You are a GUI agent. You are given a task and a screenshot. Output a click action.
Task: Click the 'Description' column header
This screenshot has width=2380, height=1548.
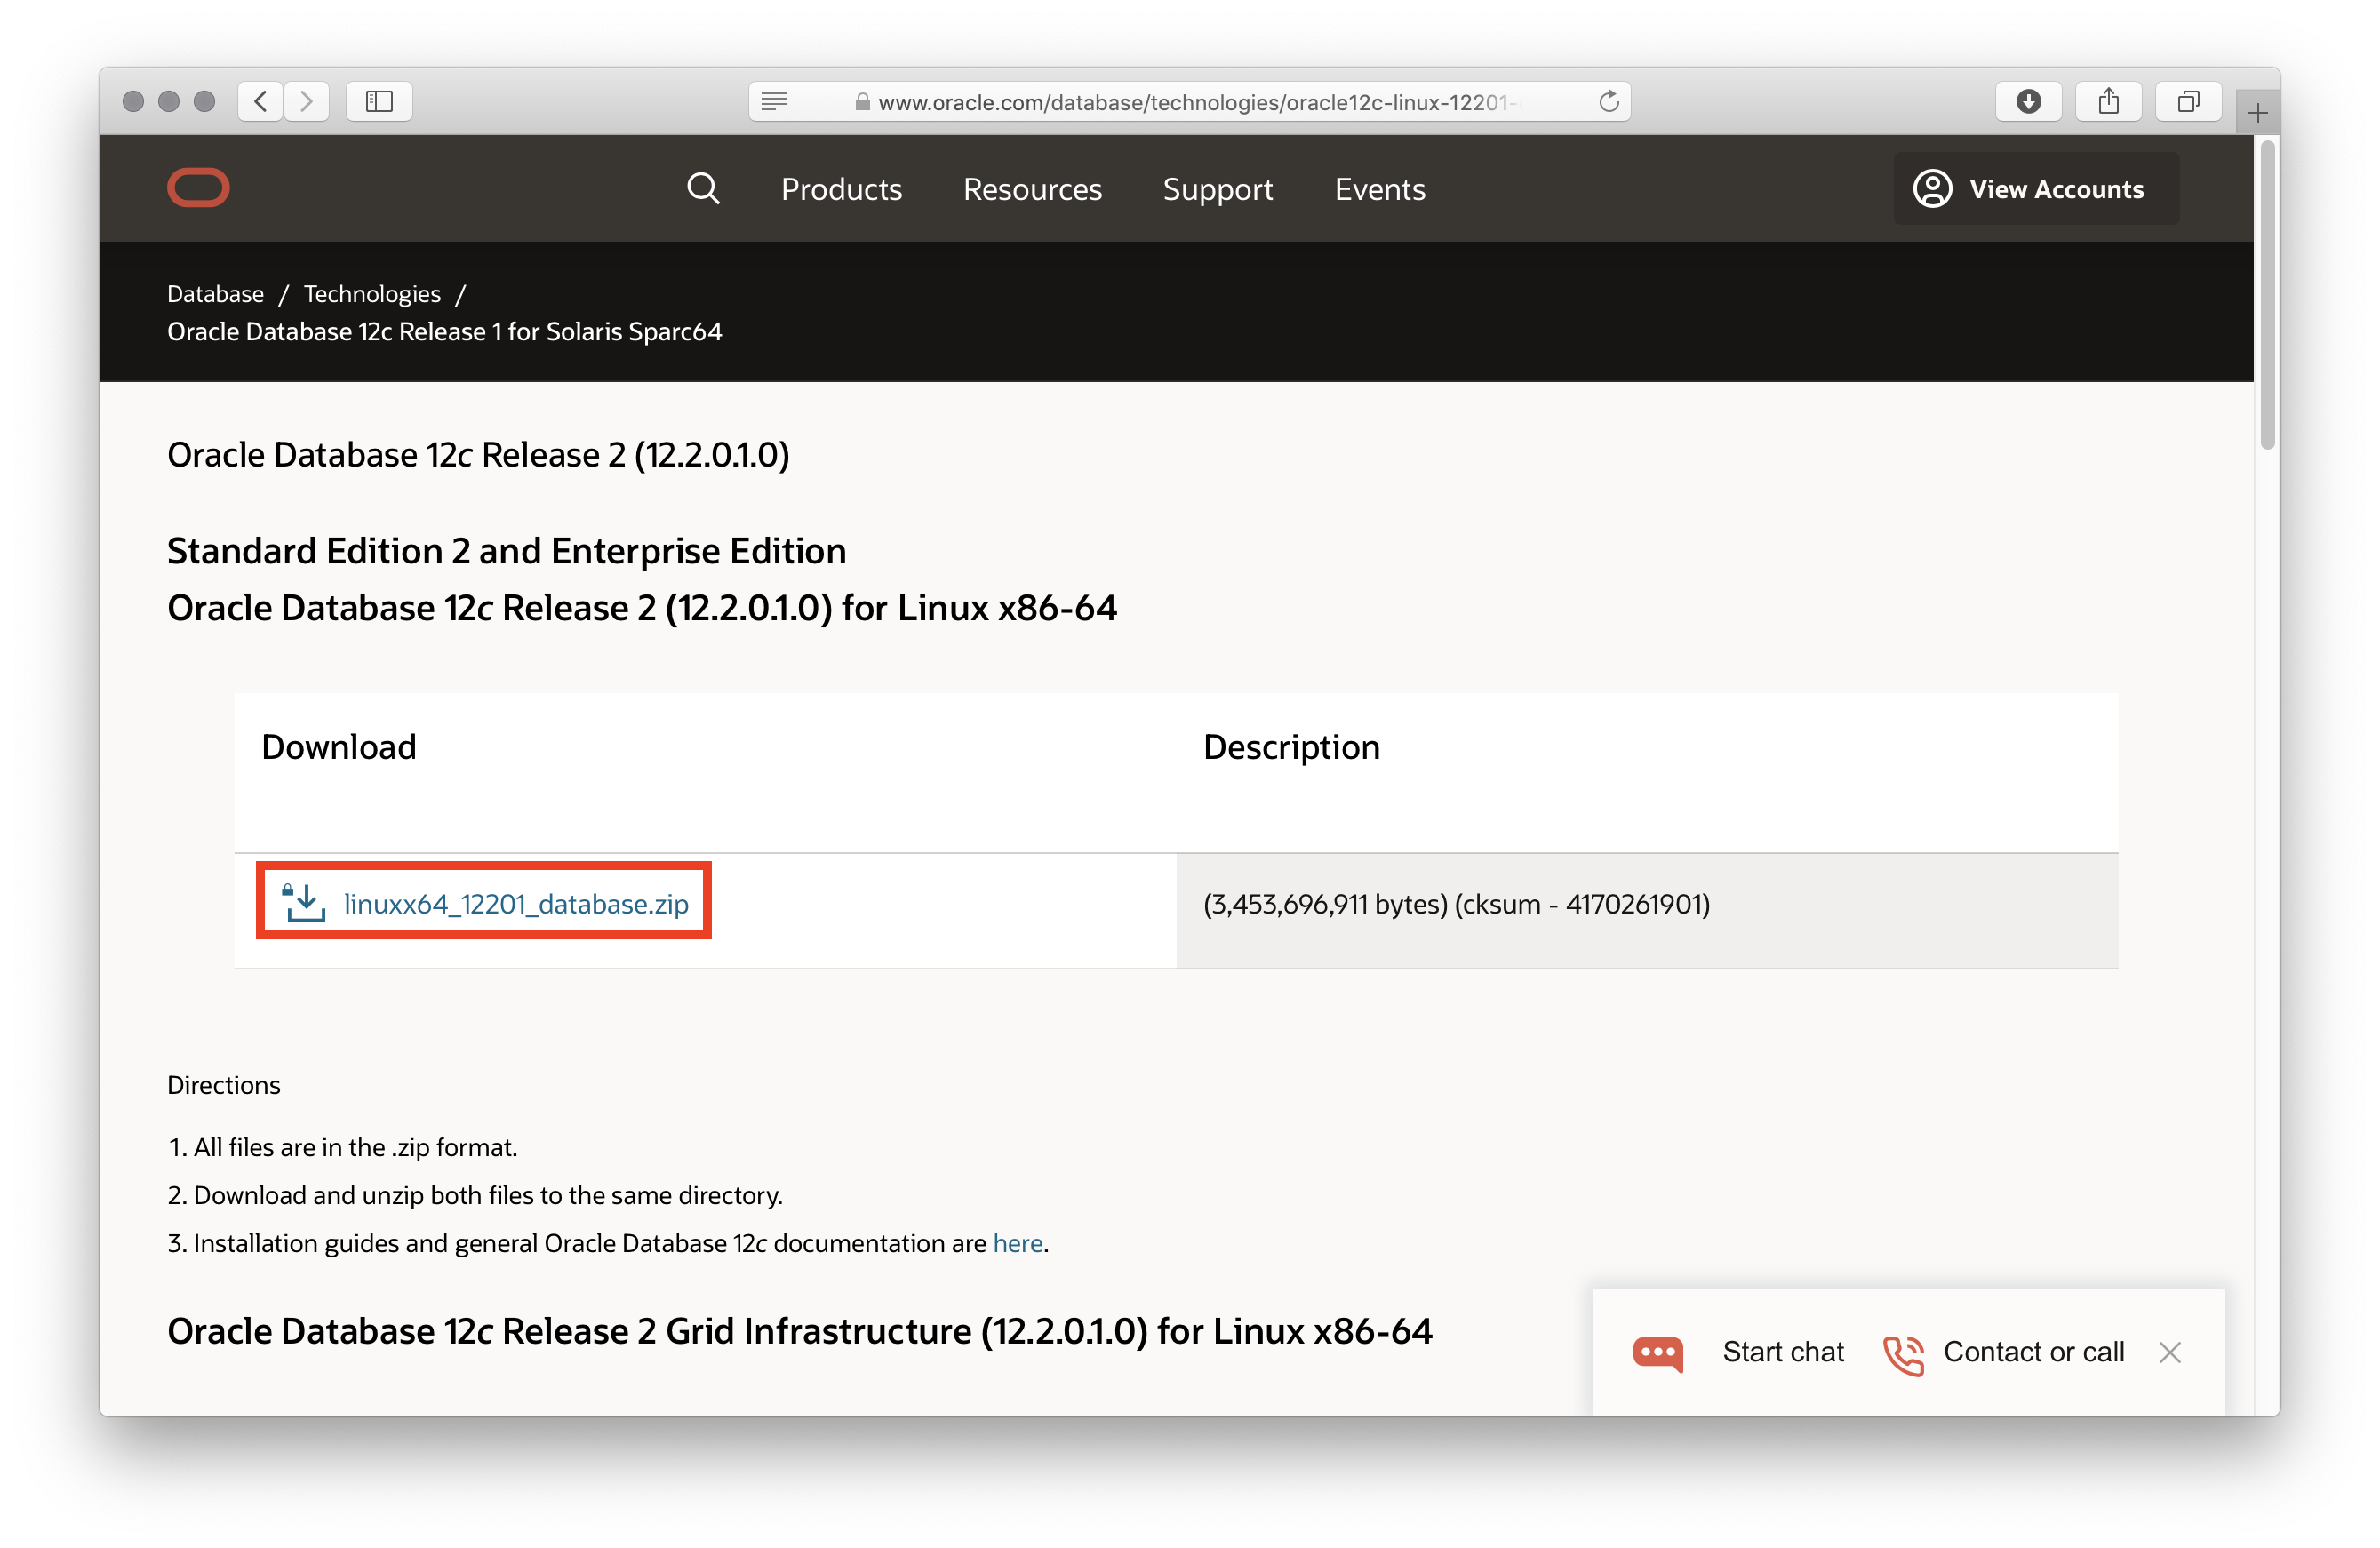click(x=1291, y=747)
